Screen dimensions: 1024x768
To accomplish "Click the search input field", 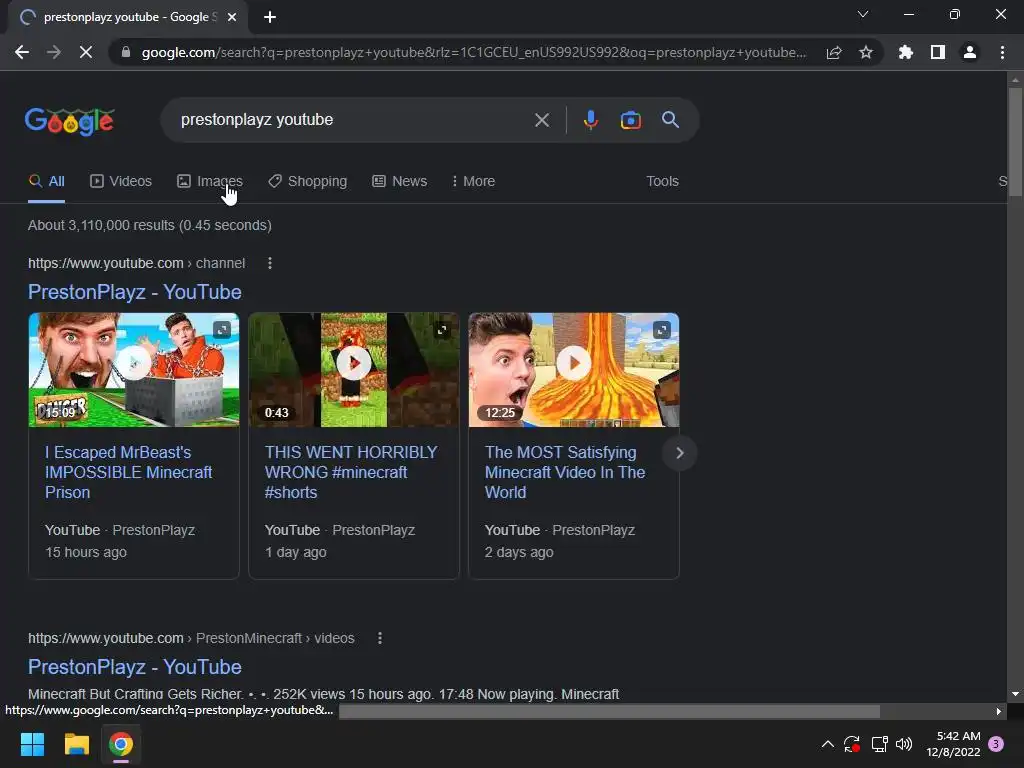I will click(x=353, y=120).
